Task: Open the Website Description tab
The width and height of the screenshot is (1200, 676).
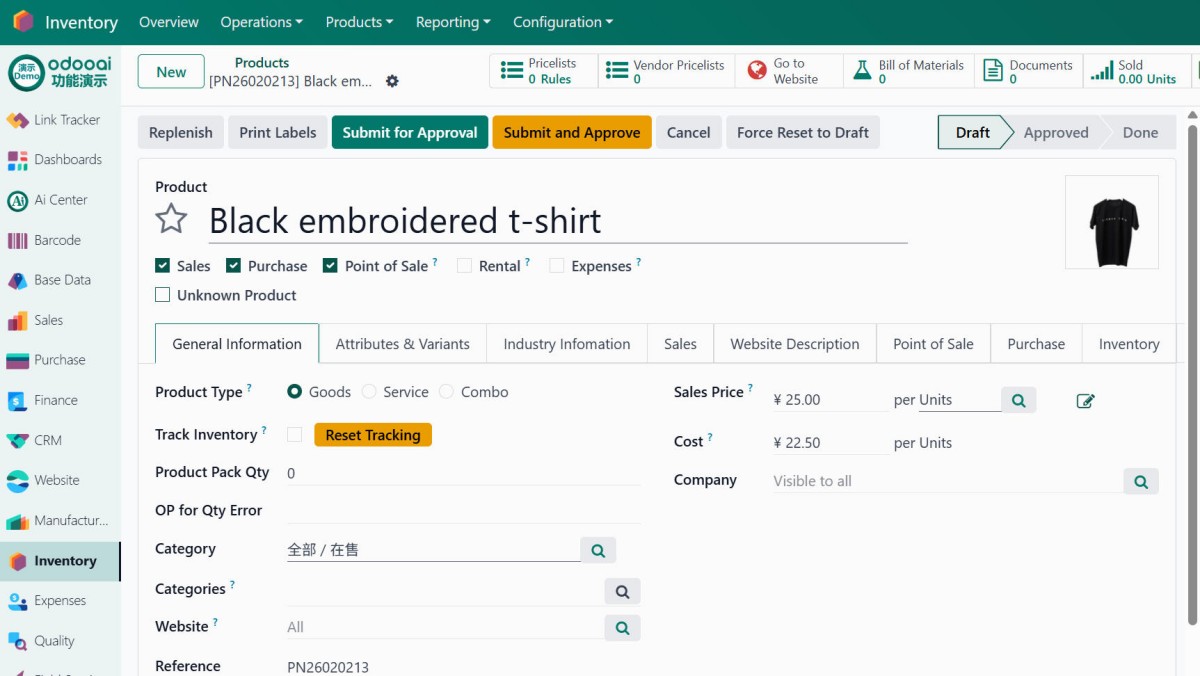Action: pos(795,344)
